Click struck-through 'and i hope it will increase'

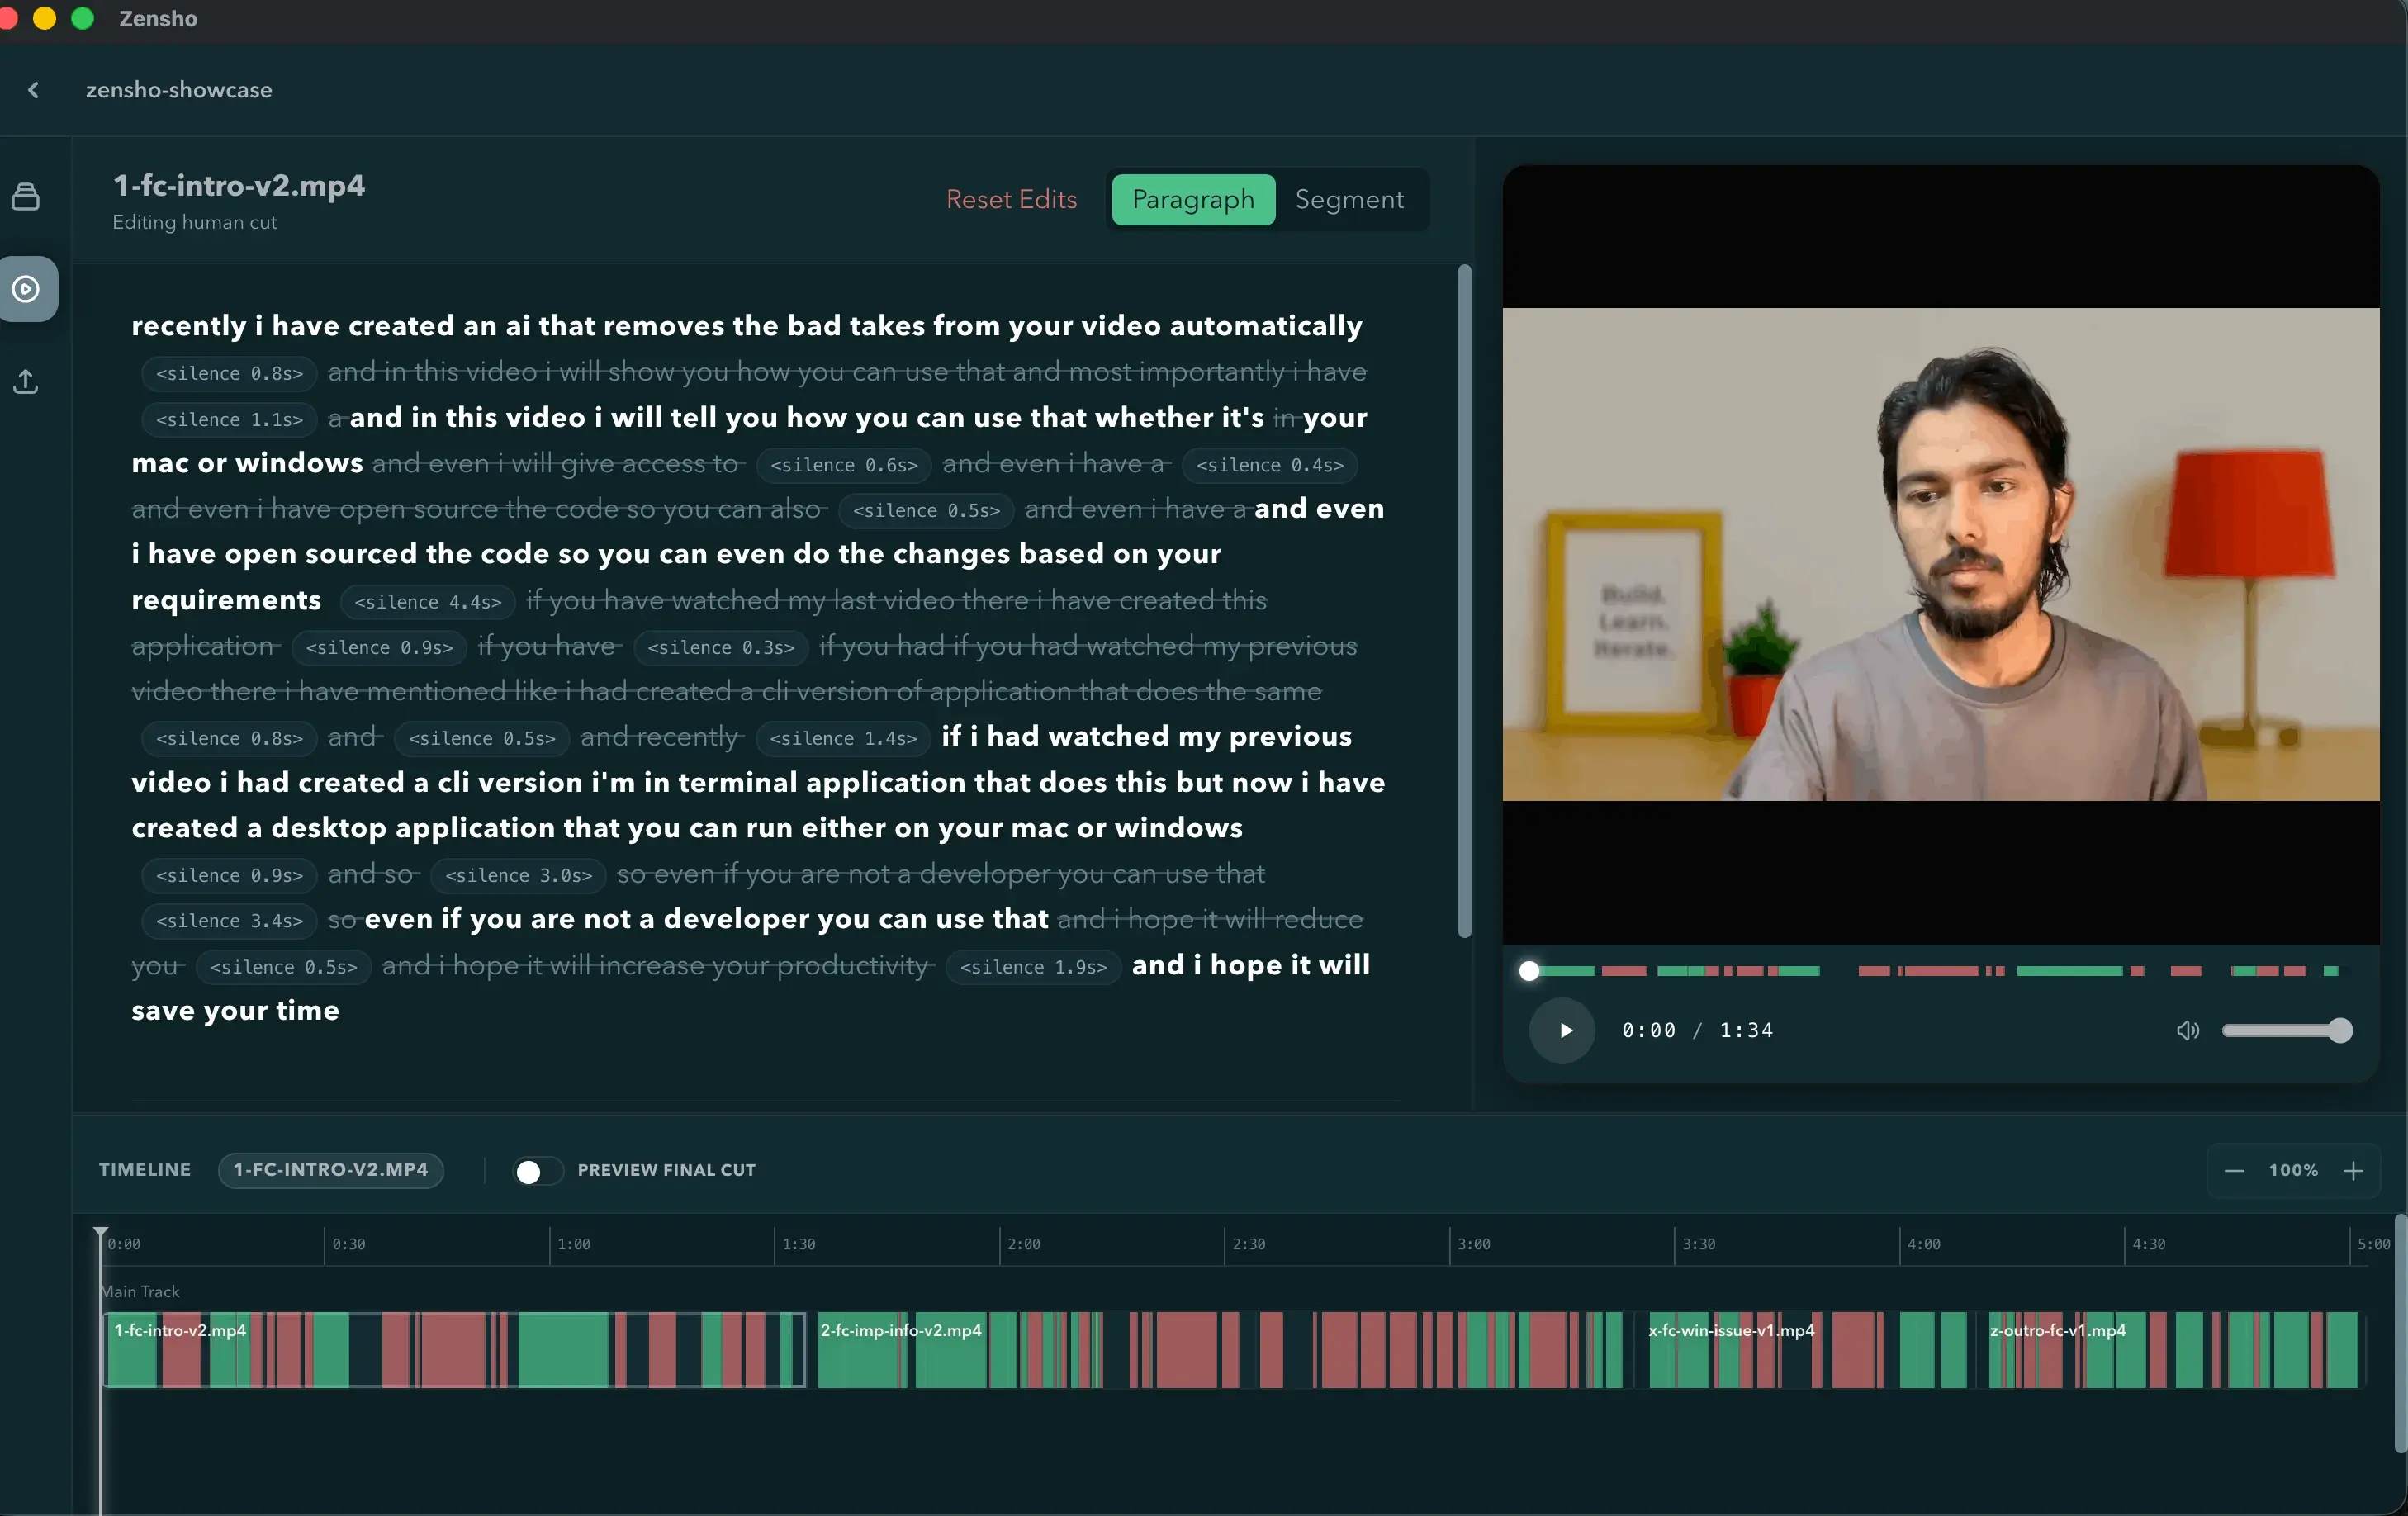[543, 966]
